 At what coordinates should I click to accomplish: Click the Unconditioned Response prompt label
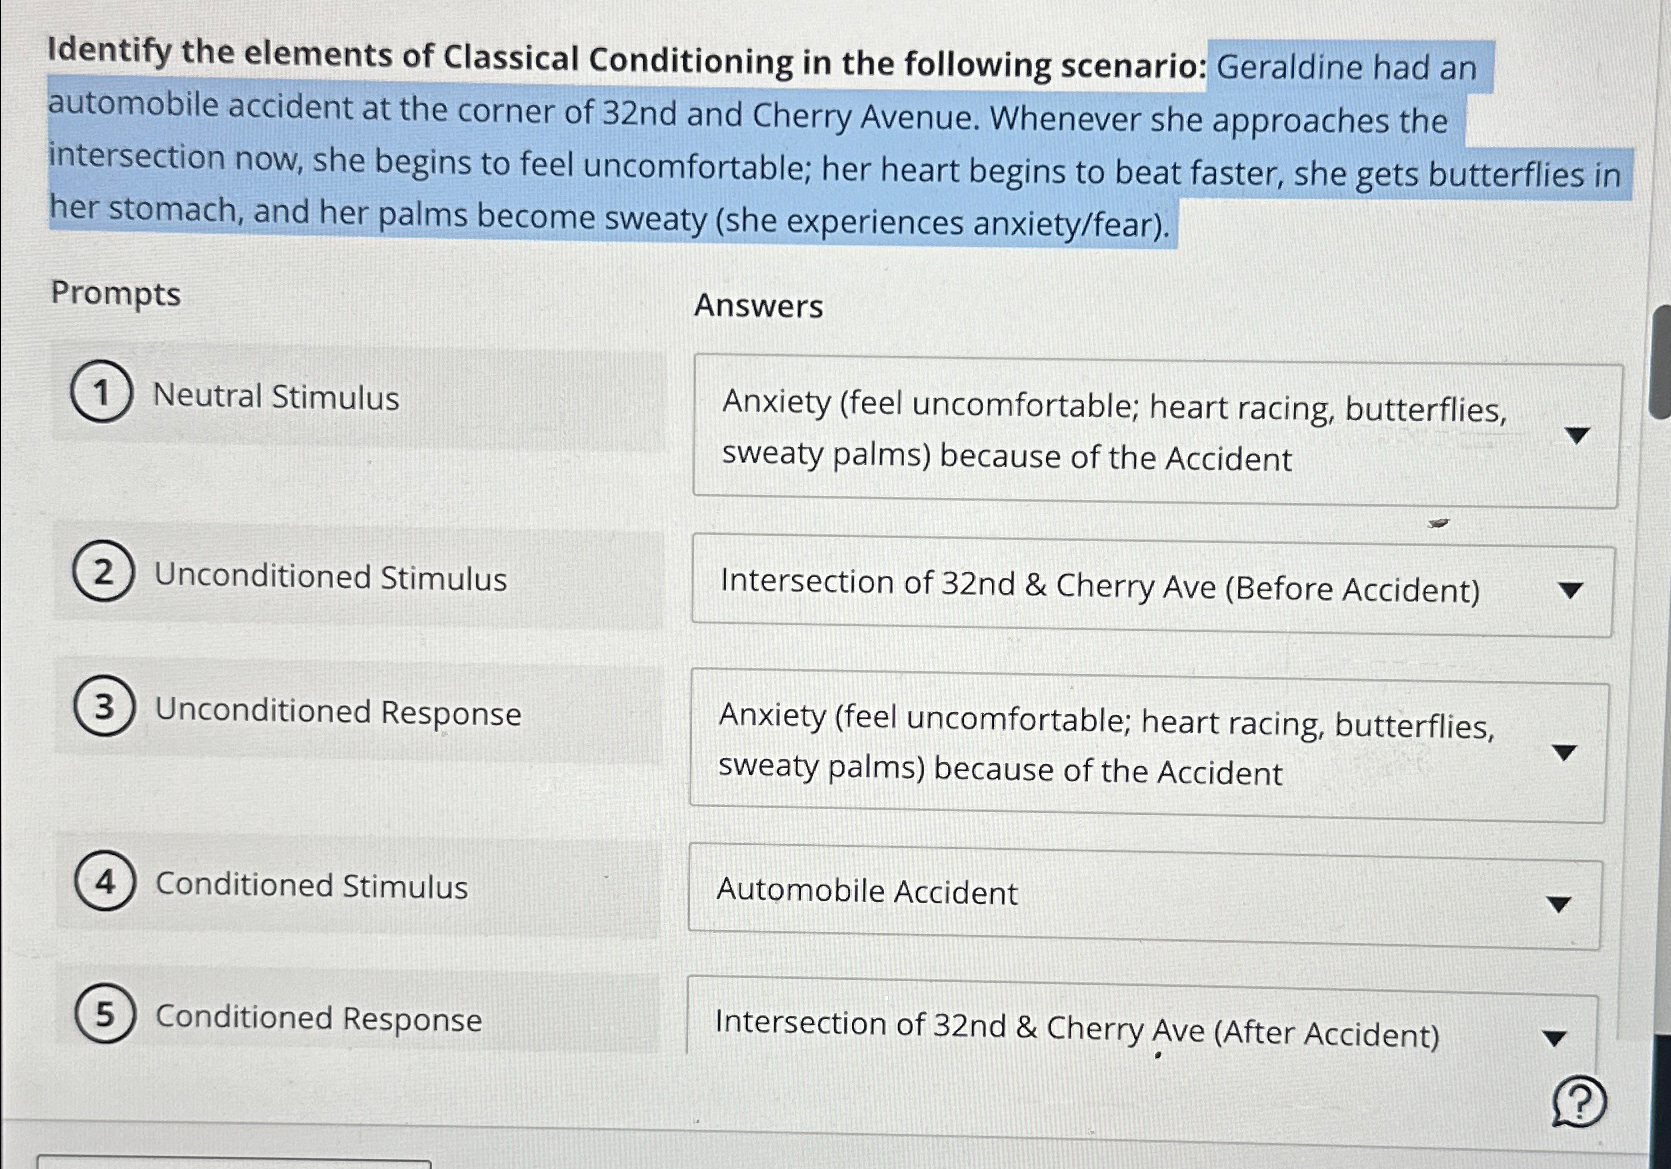click(x=338, y=713)
